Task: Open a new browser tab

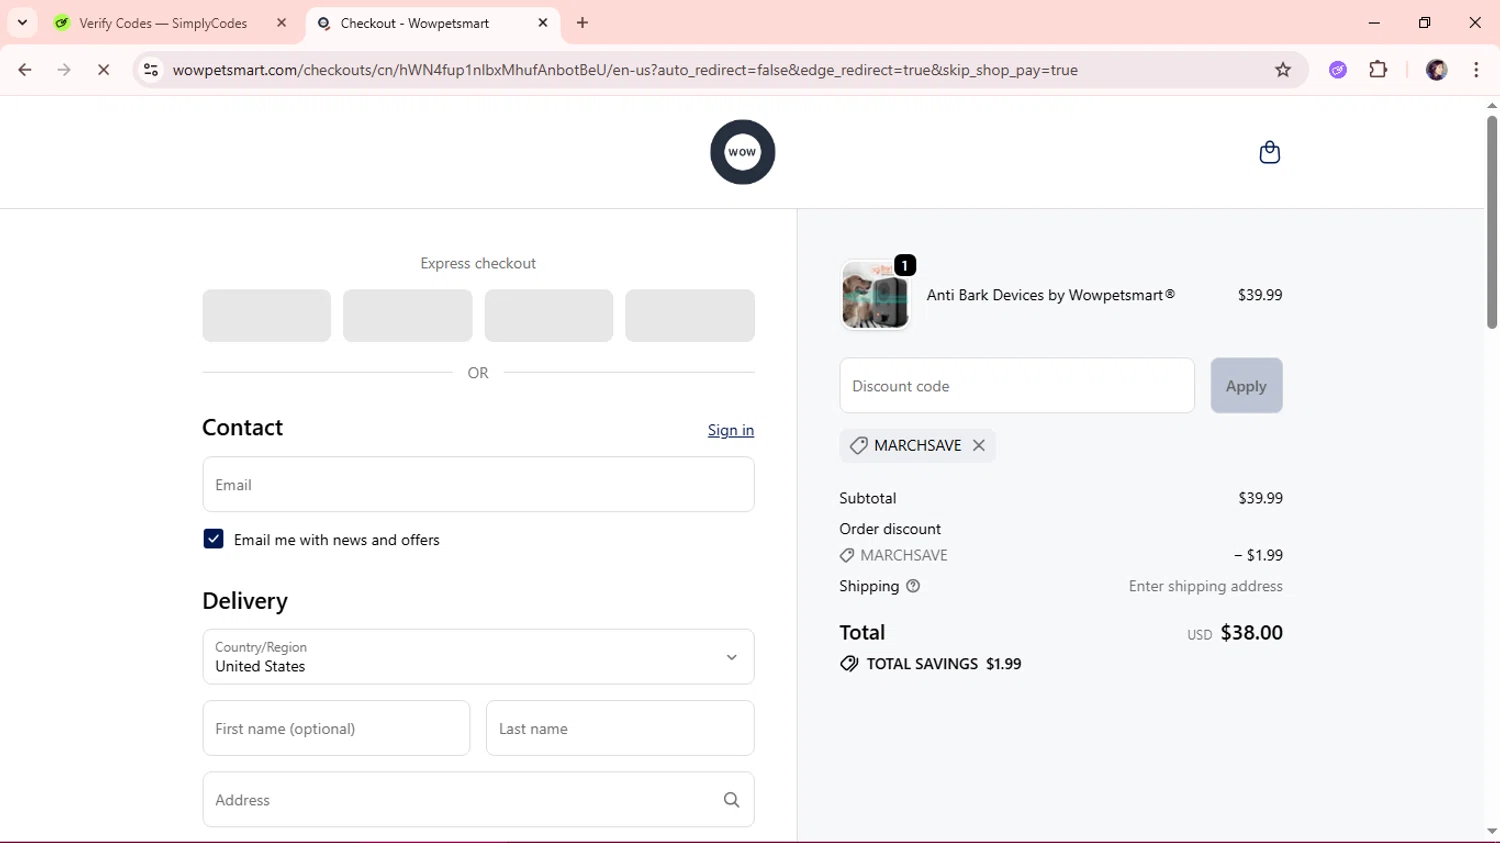Action: point(582,23)
